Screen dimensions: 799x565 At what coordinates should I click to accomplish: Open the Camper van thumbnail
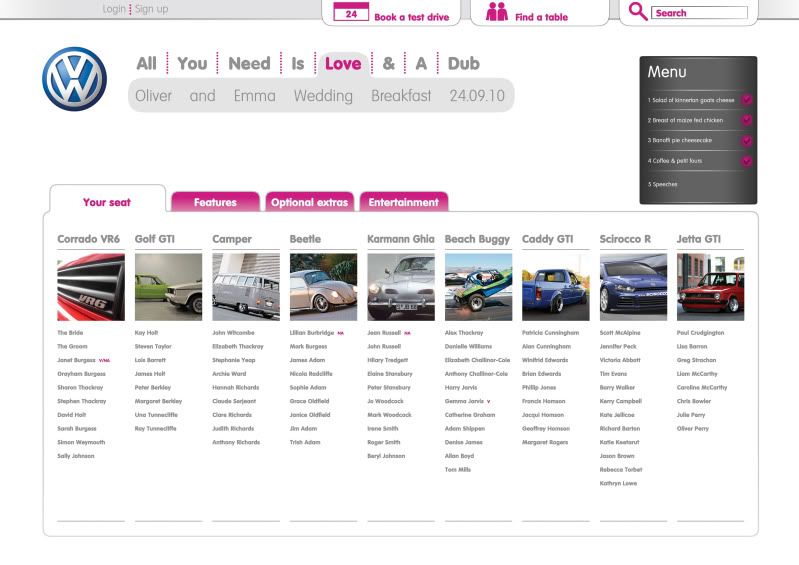click(246, 287)
